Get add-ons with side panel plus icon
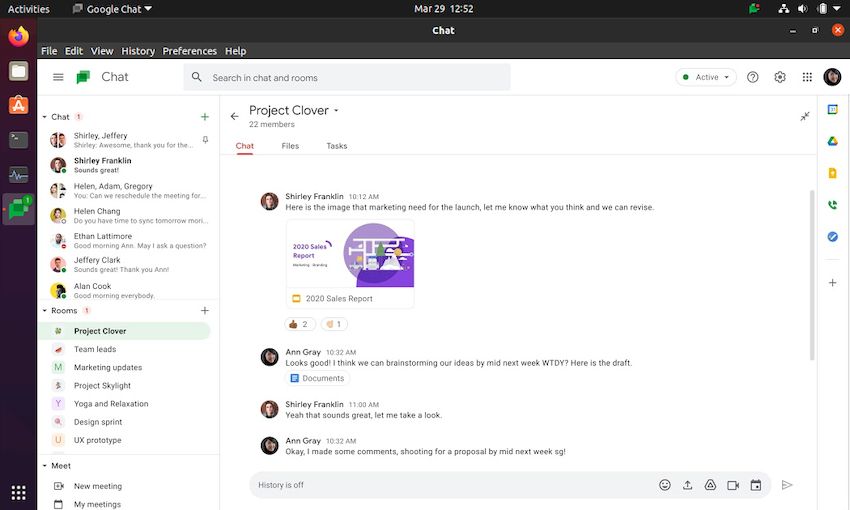Image resolution: width=850 pixels, height=510 pixels. 833,282
